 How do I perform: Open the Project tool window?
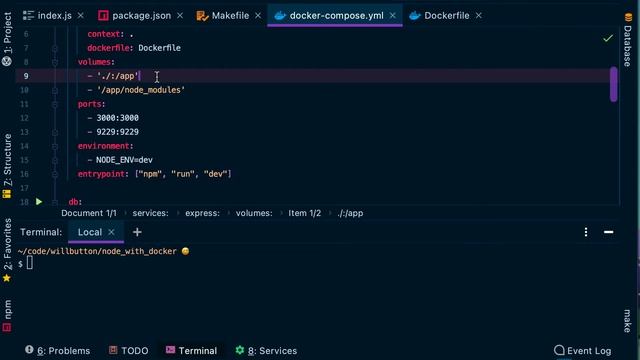pos(7,39)
